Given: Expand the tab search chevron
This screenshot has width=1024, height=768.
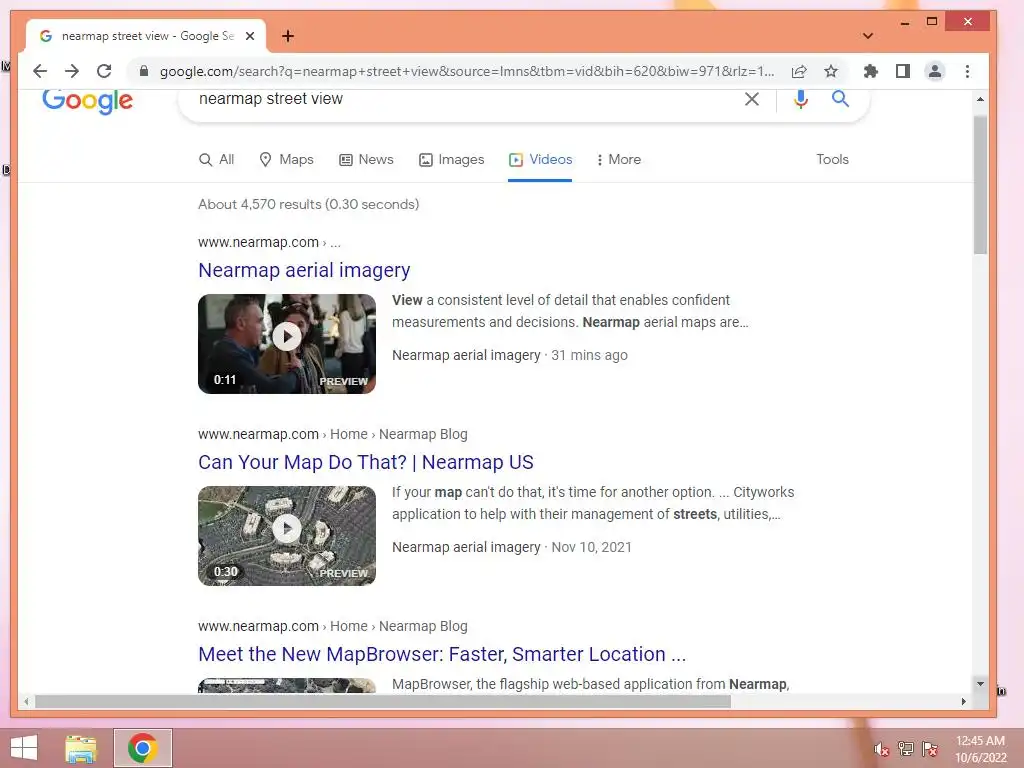Looking at the screenshot, I should tap(867, 36).
